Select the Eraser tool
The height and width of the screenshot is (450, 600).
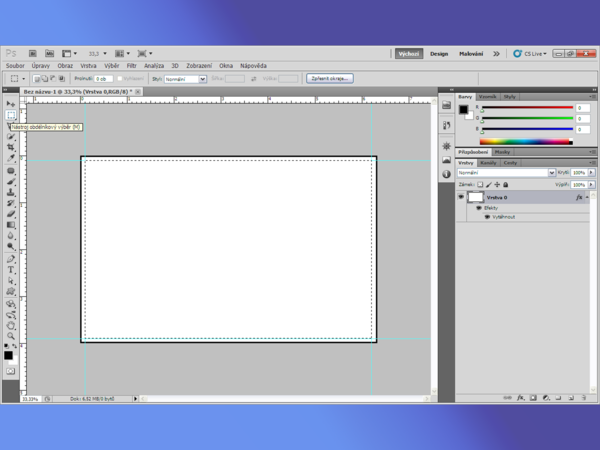coord(11,214)
